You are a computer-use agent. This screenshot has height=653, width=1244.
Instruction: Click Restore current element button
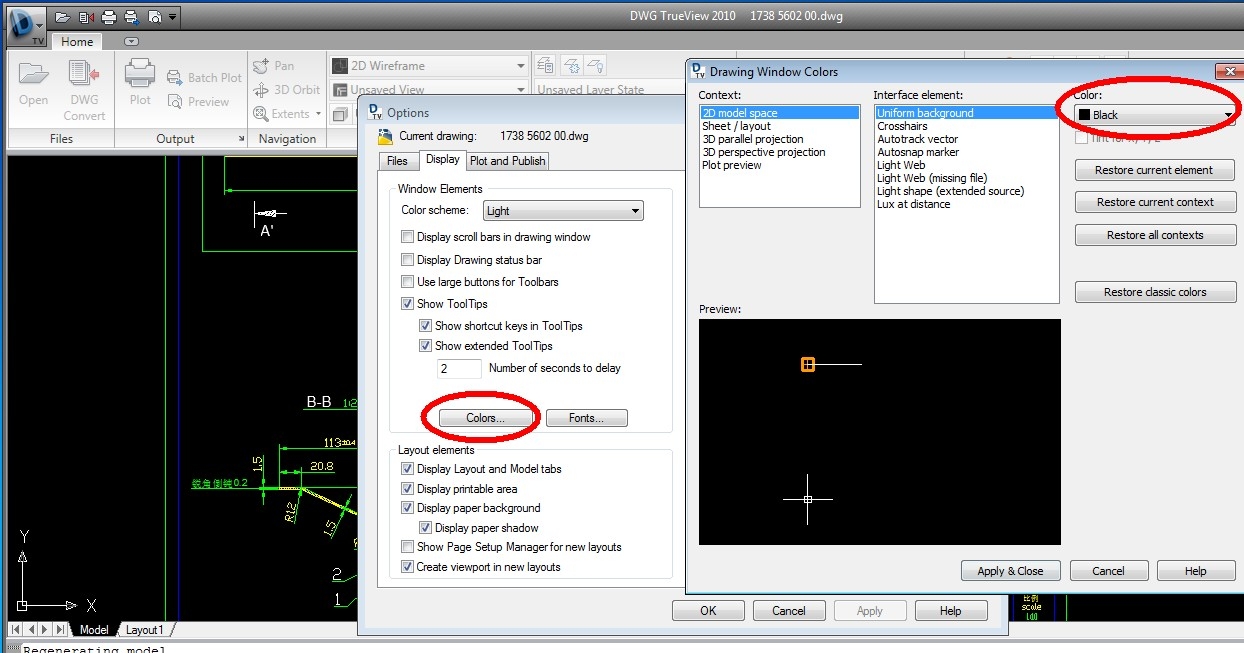pyautogui.click(x=1154, y=170)
